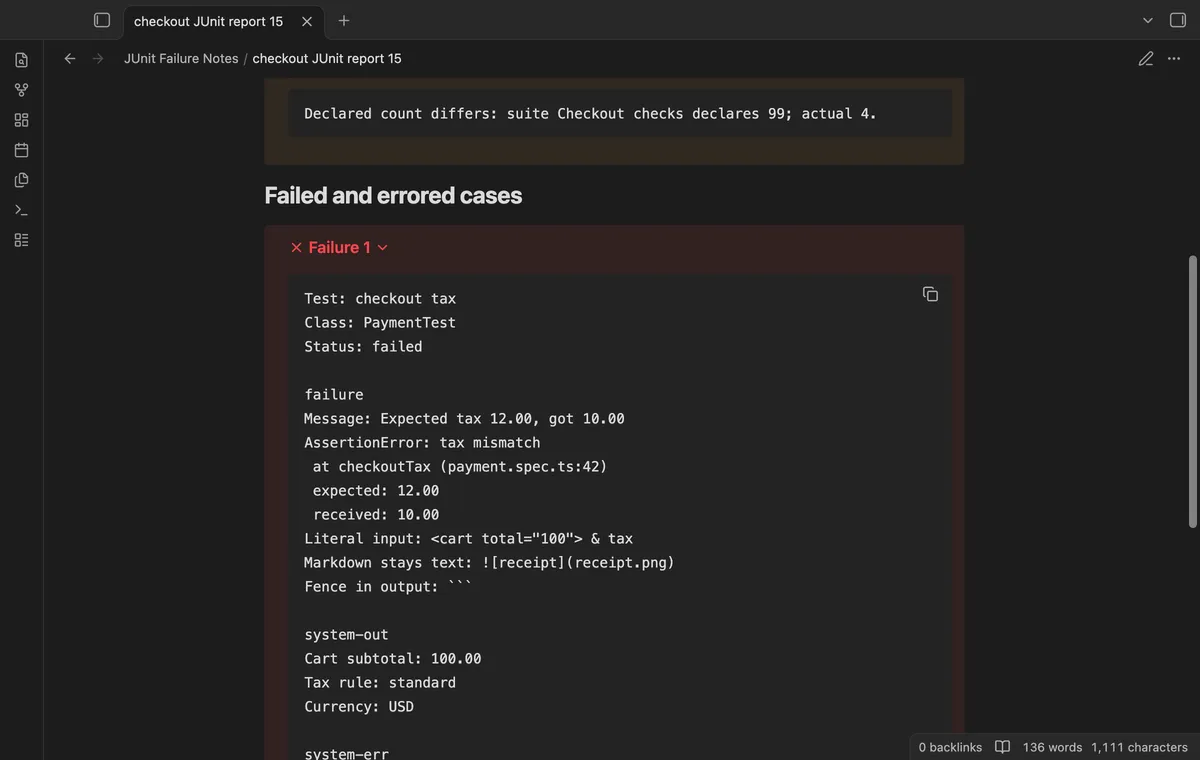Click the standalone 'failure' line
The image size is (1200, 760).
tap(334, 395)
